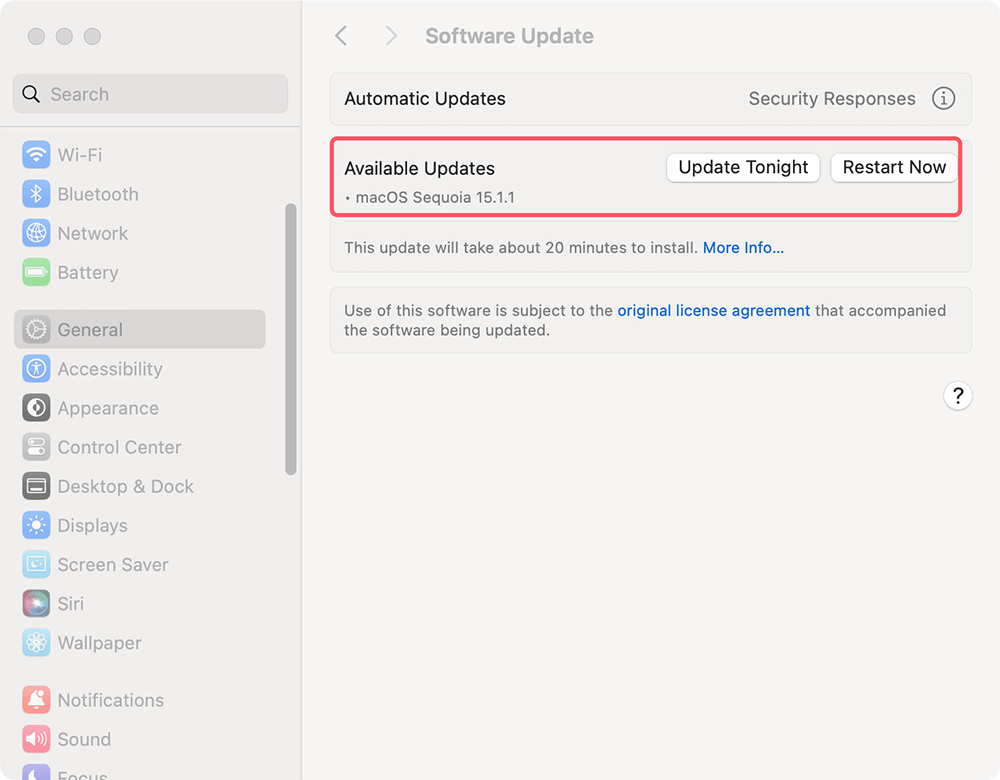The image size is (1000, 780).
Task: Open the original license agreement link
Action: (713, 310)
